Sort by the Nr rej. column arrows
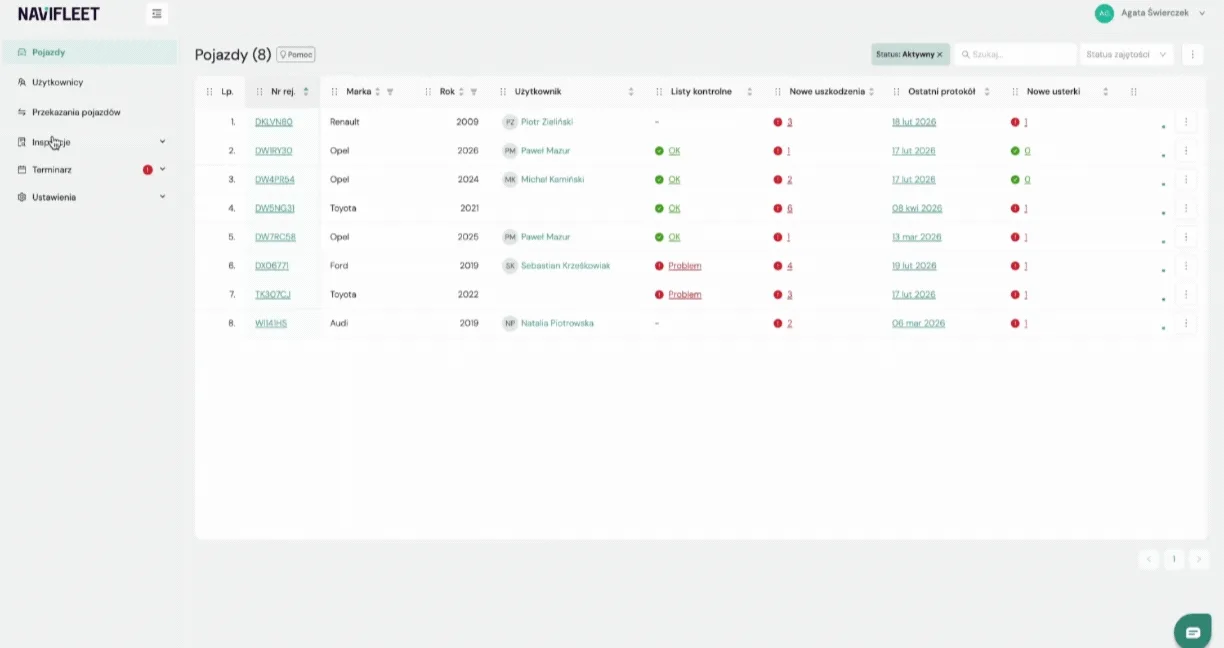Screen dimensions: 1224x648 (306, 92)
